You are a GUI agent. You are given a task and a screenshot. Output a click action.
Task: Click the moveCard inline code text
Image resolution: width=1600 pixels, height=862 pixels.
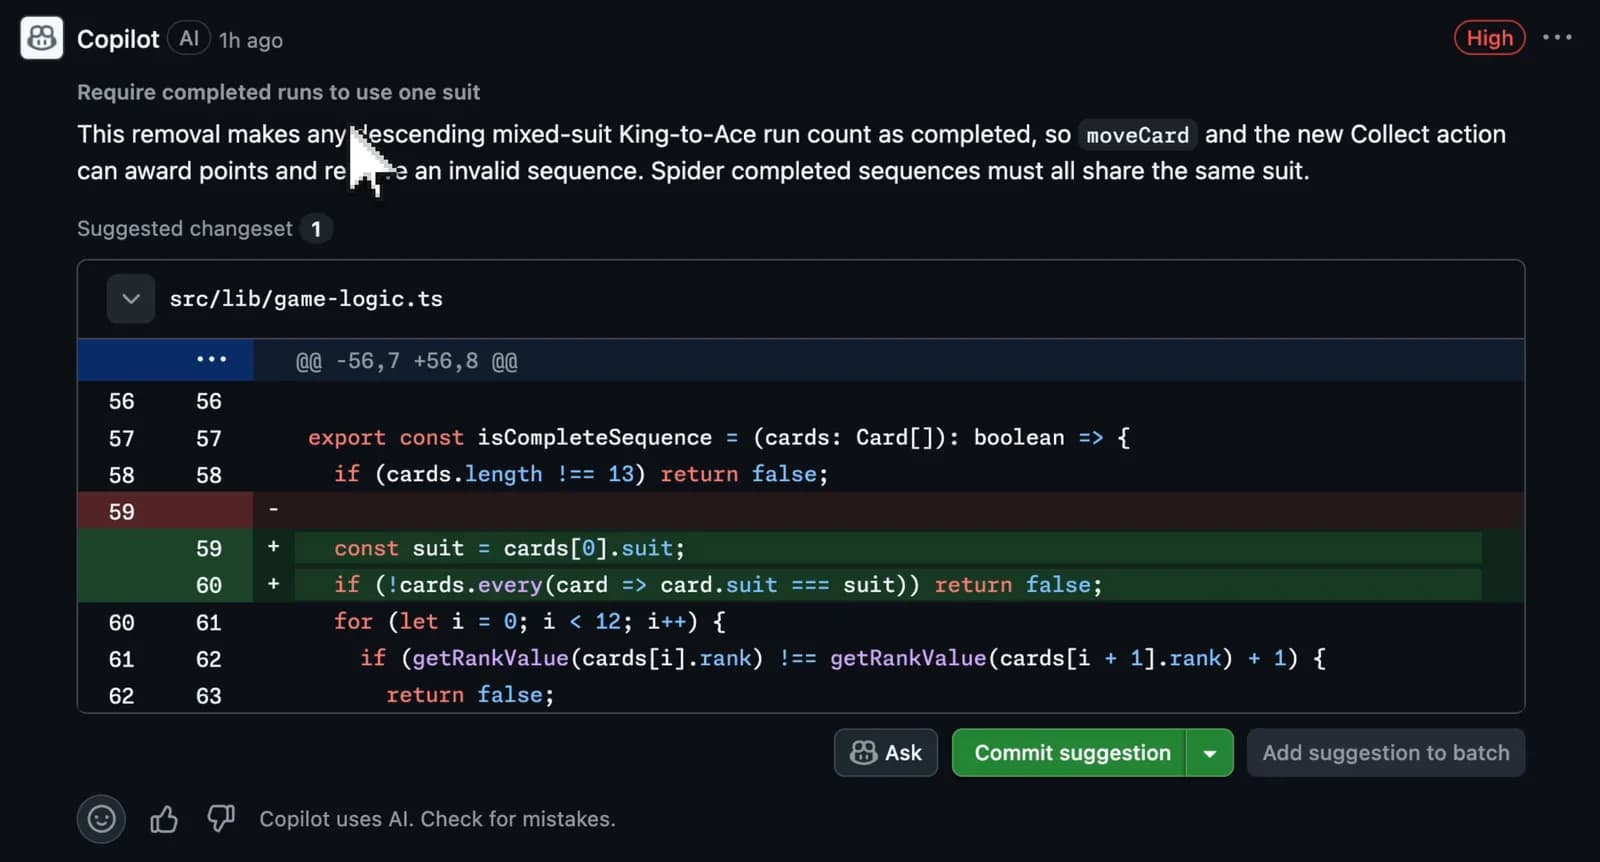pyautogui.click(x=1138, y=135)
